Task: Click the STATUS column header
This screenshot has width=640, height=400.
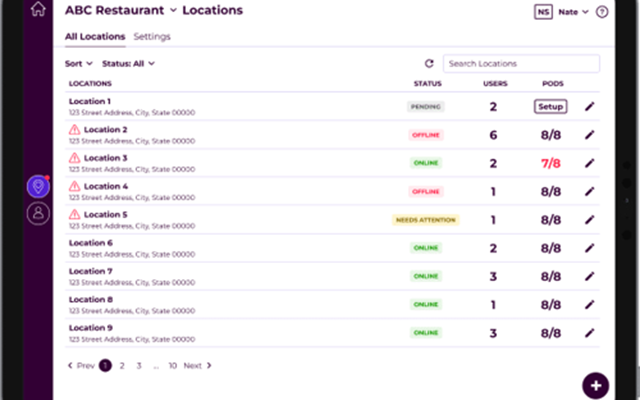Action: (x=427, y=84)
